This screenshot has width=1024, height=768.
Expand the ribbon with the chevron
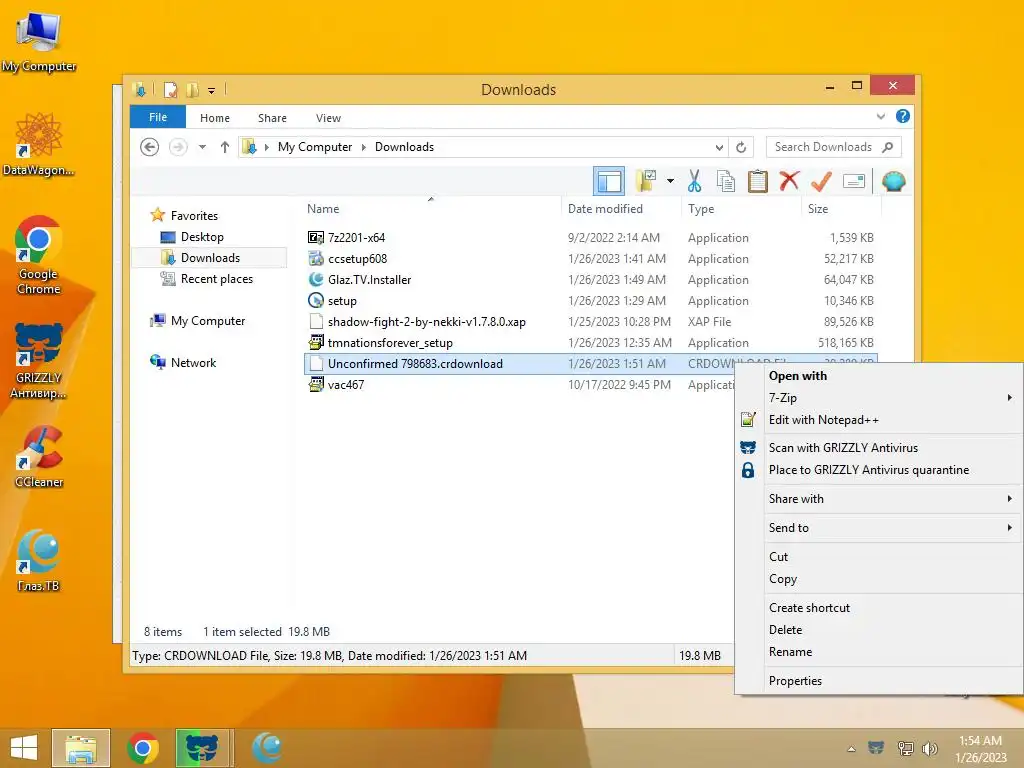pos(880,116)
